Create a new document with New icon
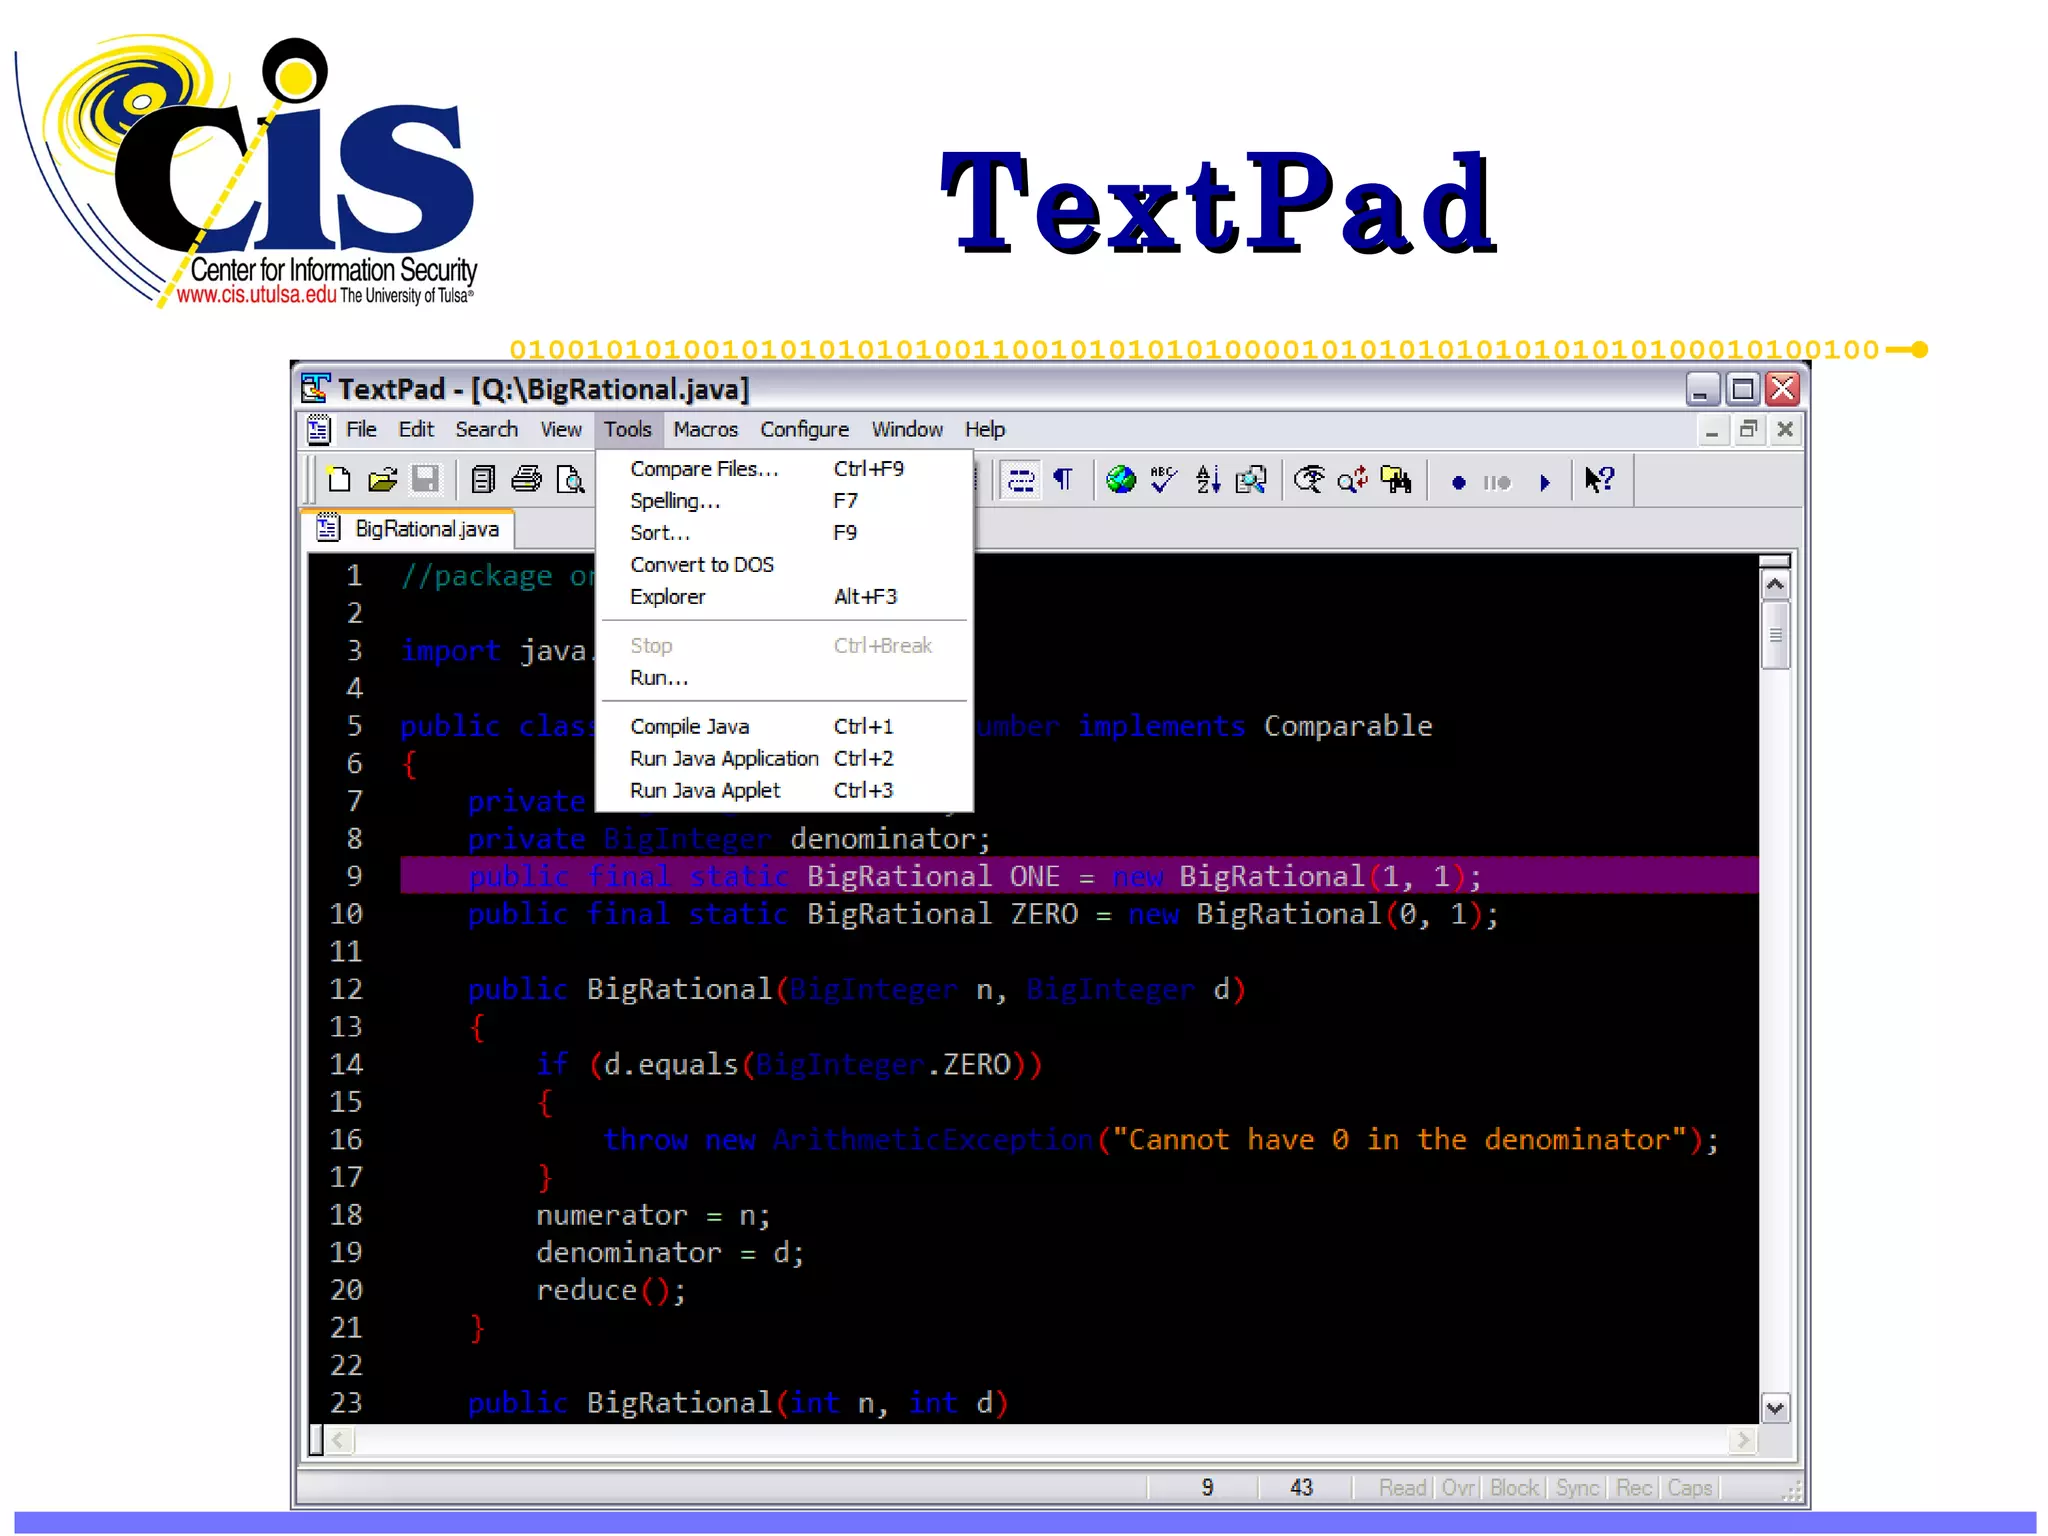Viewport: 2048px width, 1536px height. coord(339,481)
